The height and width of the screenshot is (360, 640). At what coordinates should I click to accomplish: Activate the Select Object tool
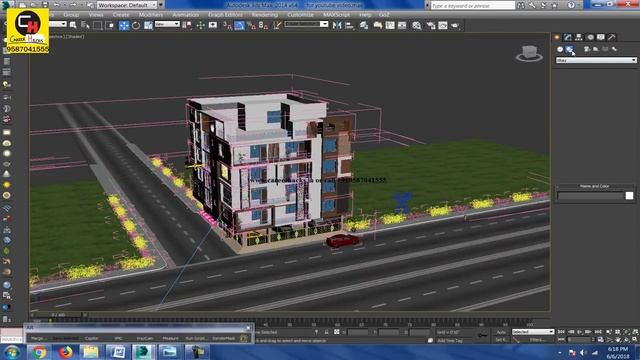coord(73,25)
